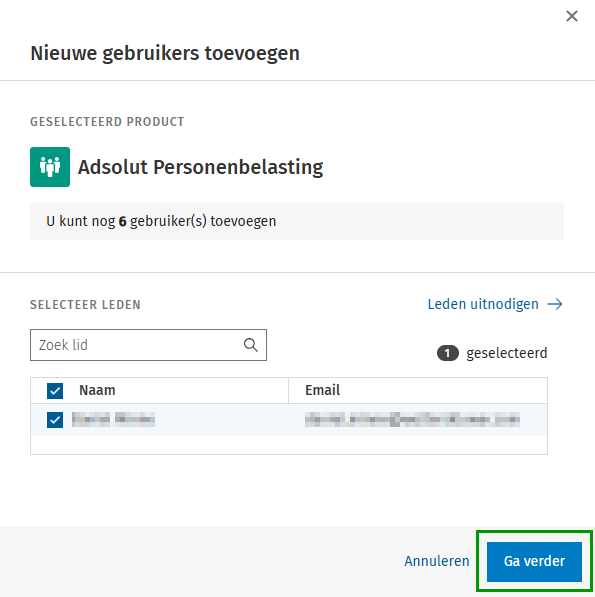Close the Nieuwe gebruikers toevoegen dialog

(x=572, y=16)
